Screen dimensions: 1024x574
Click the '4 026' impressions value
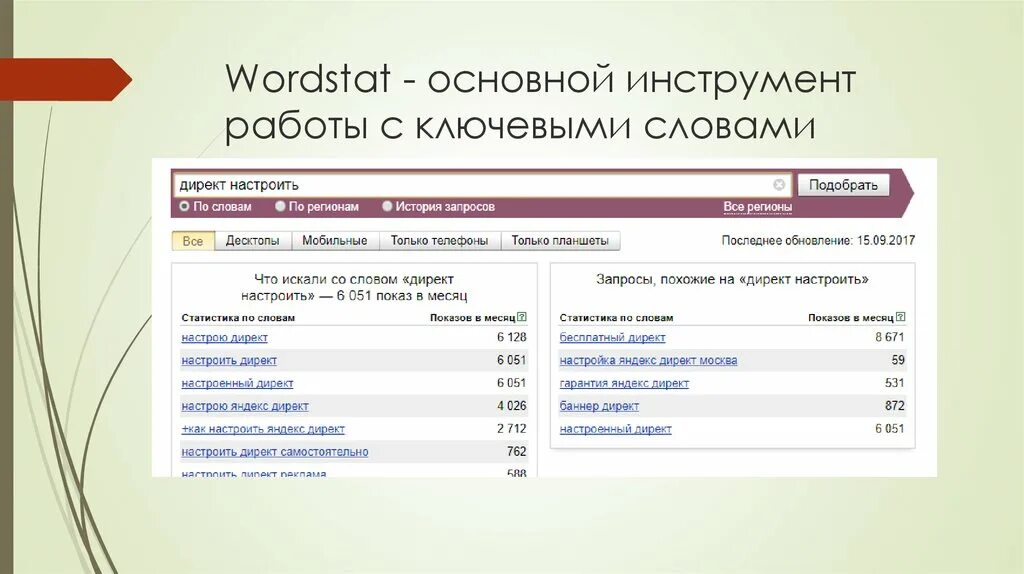pos(511,406)
